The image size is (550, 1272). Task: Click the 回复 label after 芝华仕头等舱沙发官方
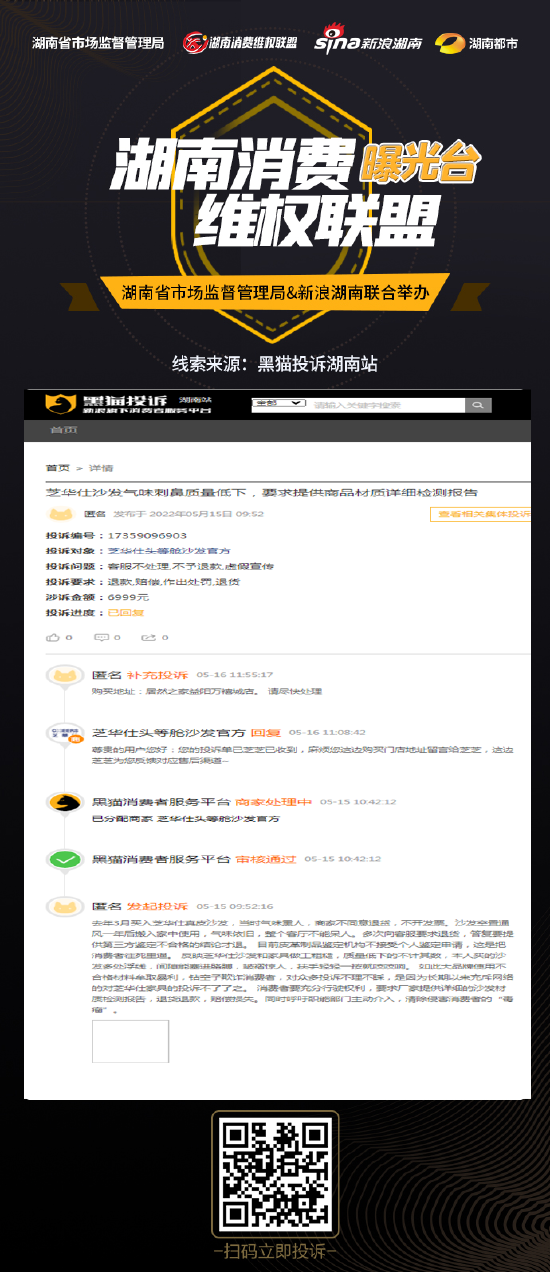(x=265, y=733)
